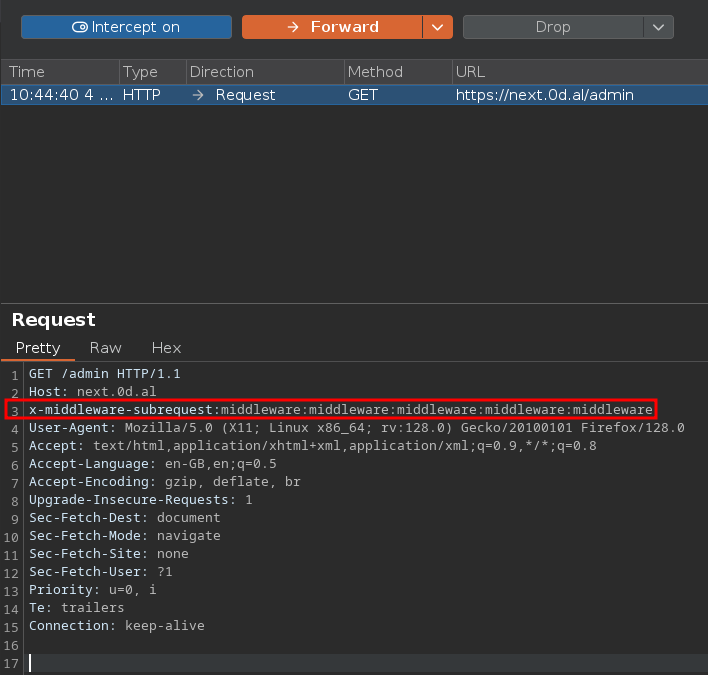Expand the Drop dropdown arrow
Viewport: 708px width, 675px height.
pos(657,27)
